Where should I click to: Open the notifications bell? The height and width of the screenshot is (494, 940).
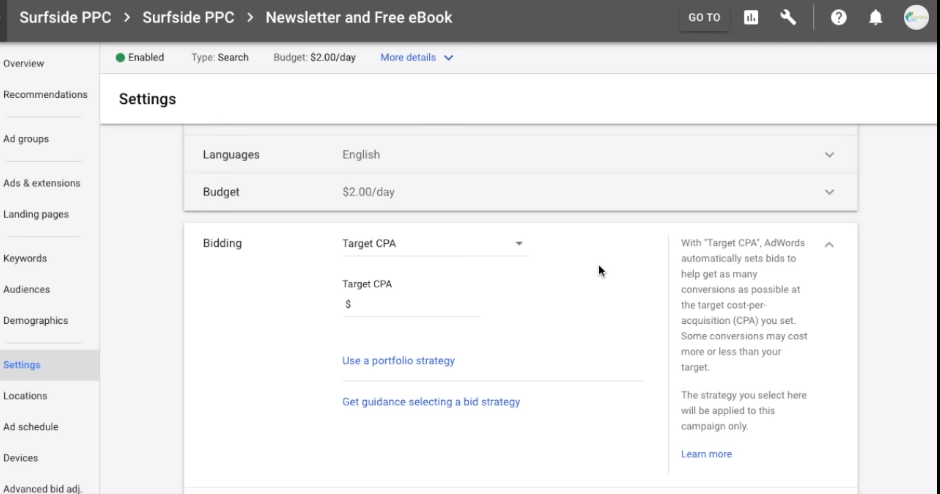[876, 17]
